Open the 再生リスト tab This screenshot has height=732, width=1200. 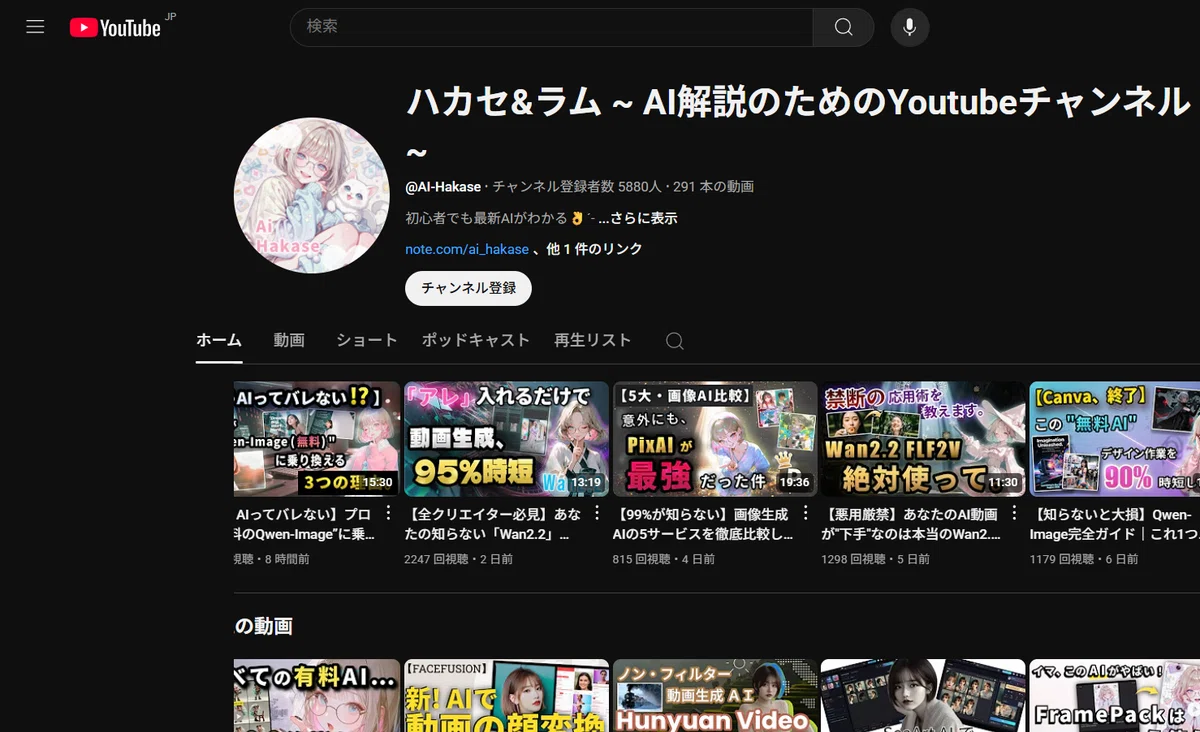pyautogui.click(x=593, y=340)
